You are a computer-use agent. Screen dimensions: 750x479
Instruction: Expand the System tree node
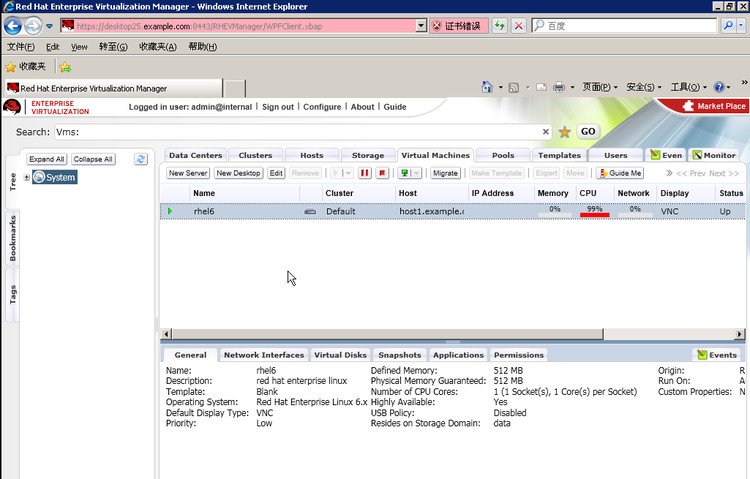pyautogui.click(x=27, y=178)
